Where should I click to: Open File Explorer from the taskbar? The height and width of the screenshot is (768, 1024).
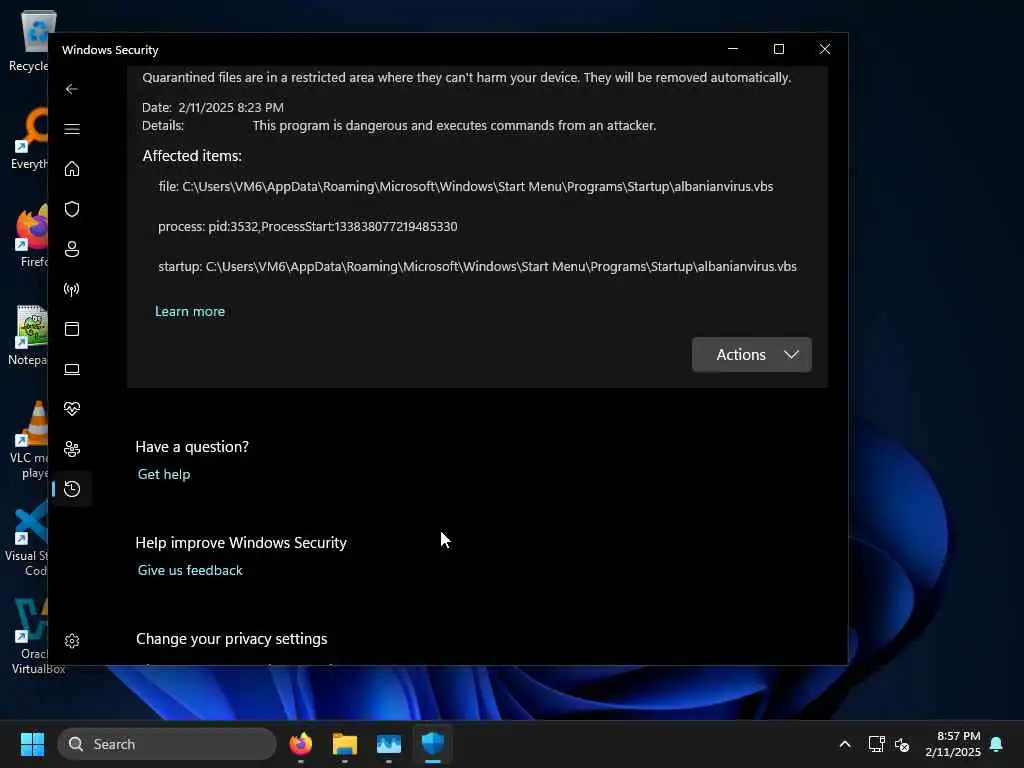pyautogui.click(x=345, y=744)
